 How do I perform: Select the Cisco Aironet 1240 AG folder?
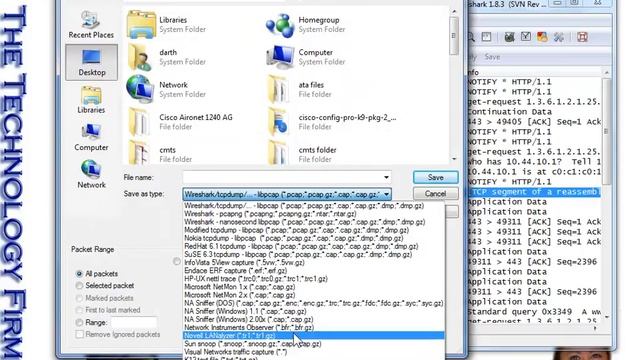(x=180, y=122)
